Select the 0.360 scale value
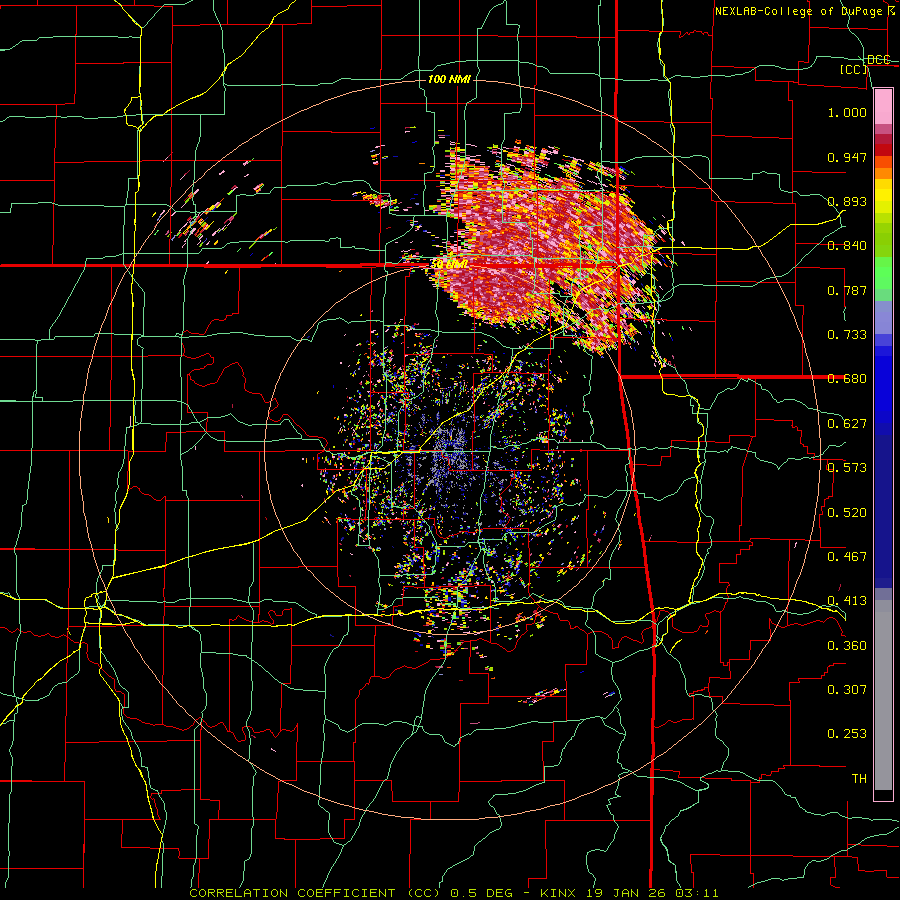This screenshot has width=900, height=900. tap(847, 645)
